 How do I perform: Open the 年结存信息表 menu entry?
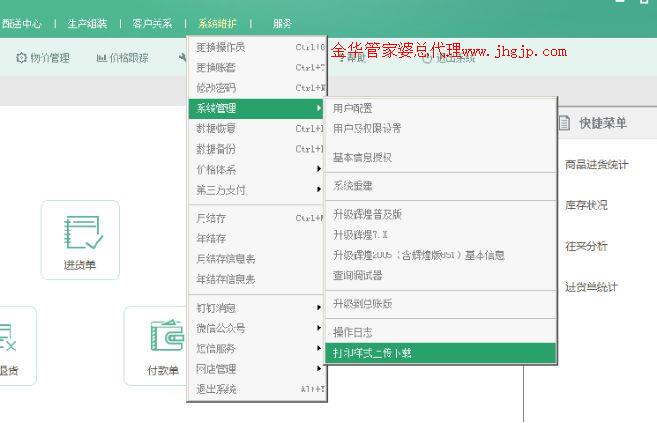pos(257,279)
